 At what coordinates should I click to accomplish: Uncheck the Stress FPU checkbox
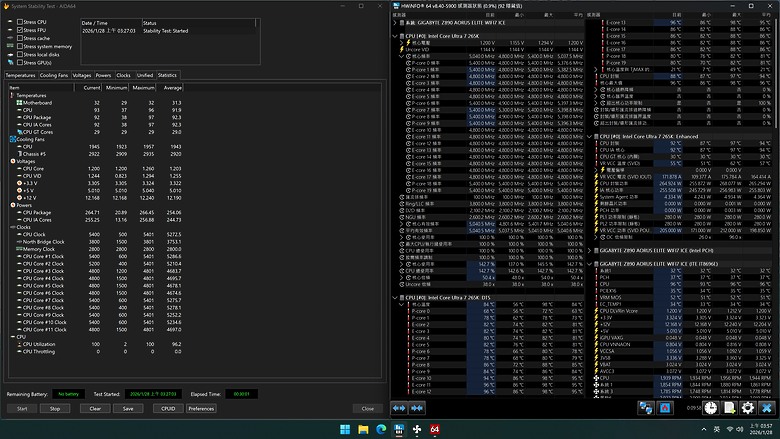click(x=20, y=30)
